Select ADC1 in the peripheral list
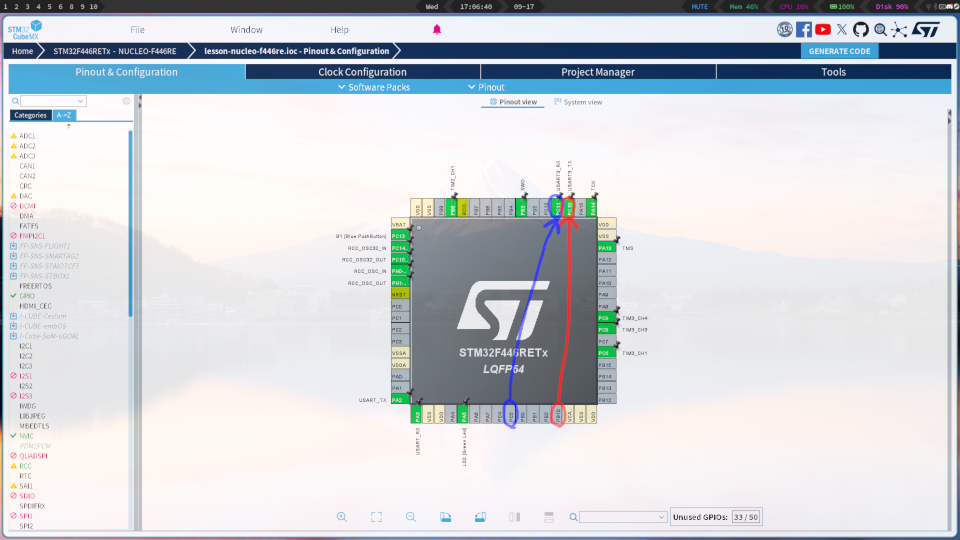960x540 pixels. [27, 136]
